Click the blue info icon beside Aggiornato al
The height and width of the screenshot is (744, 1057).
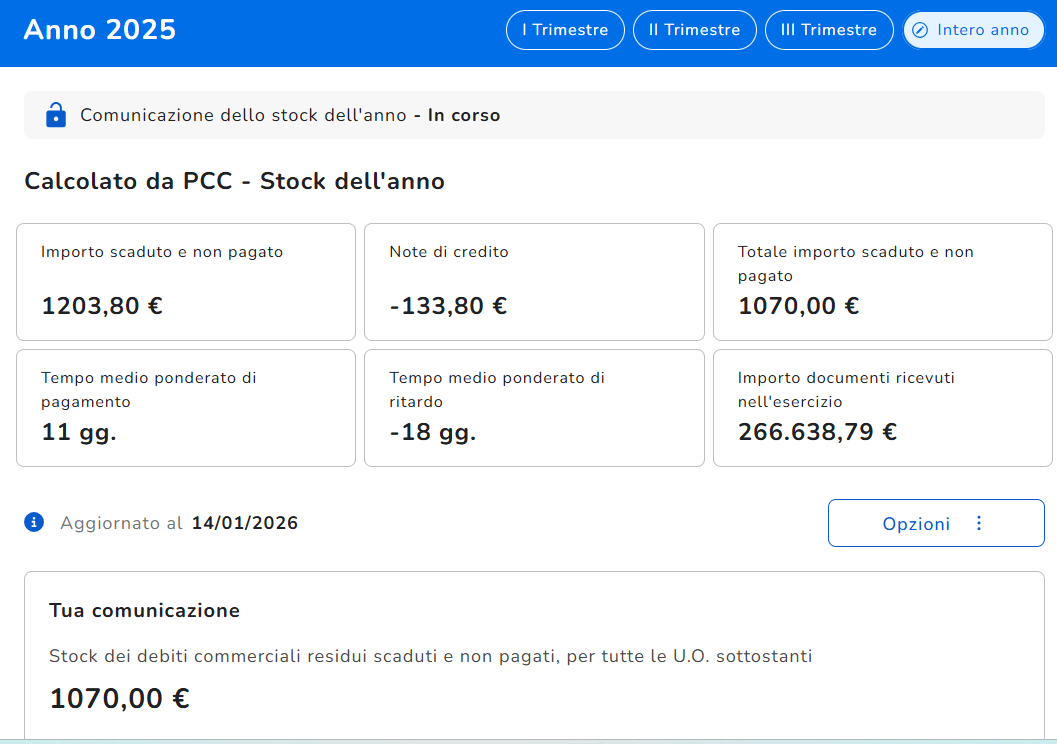(34, 522)
